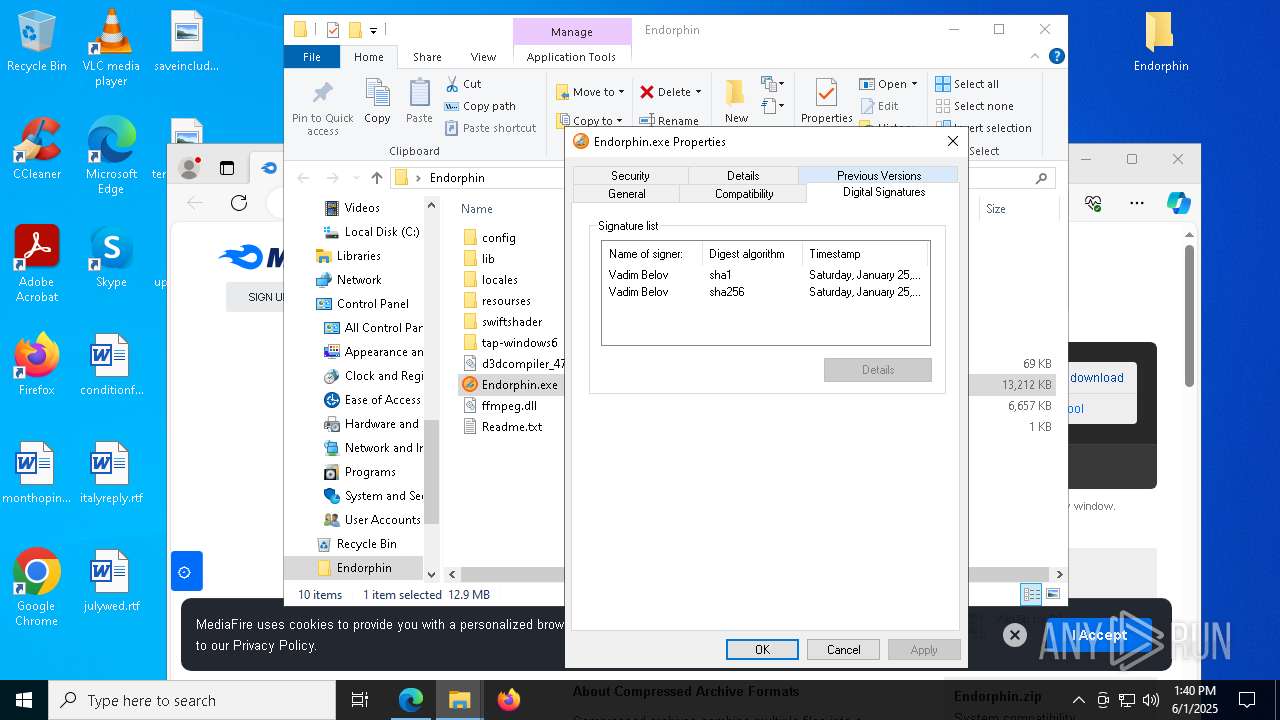The image size is (1280, 720).
Task: Click Cancel in Properties dialog
Action: tap(843, 649)
